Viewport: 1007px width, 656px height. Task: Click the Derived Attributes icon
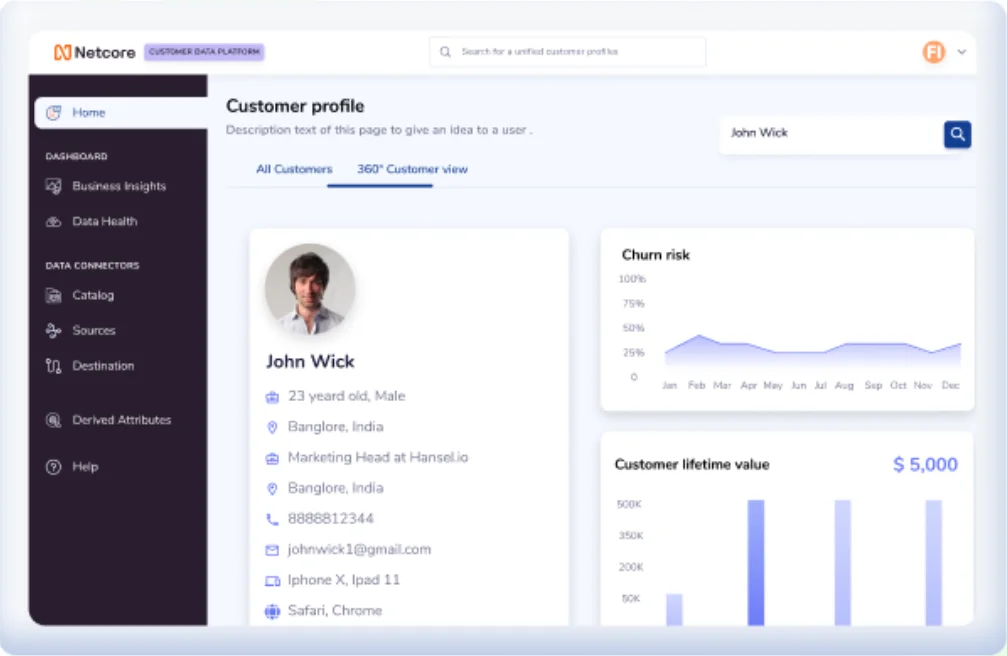52,419
